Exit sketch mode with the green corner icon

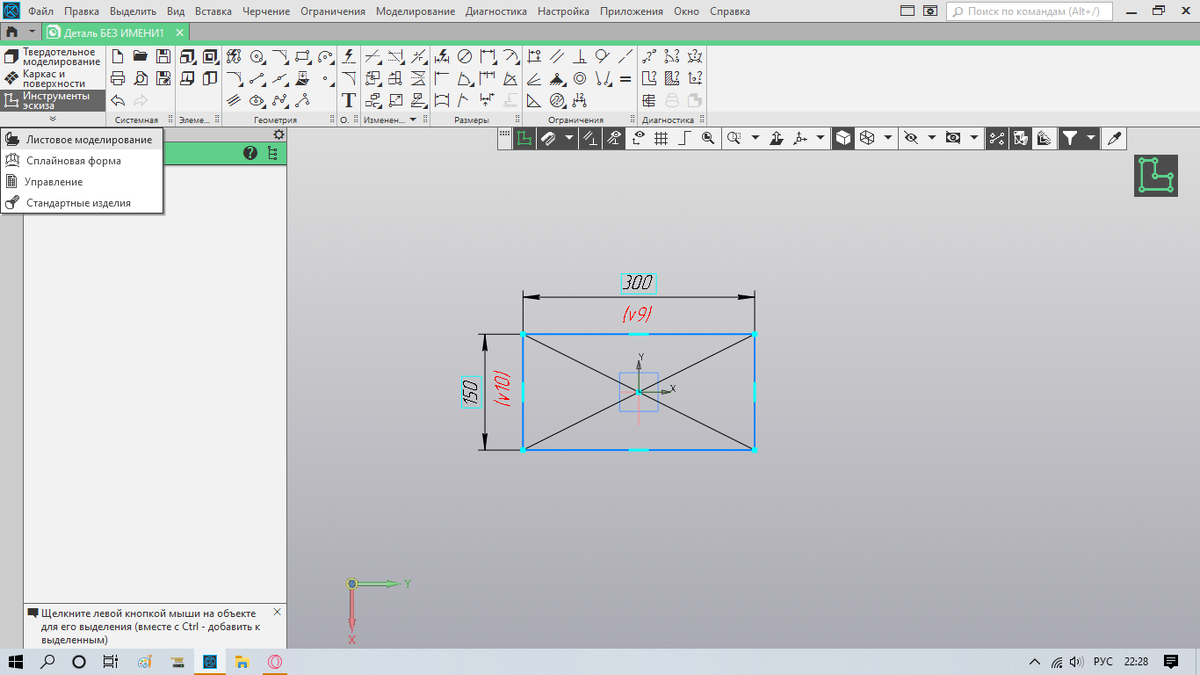click(x=1156, y=175)
